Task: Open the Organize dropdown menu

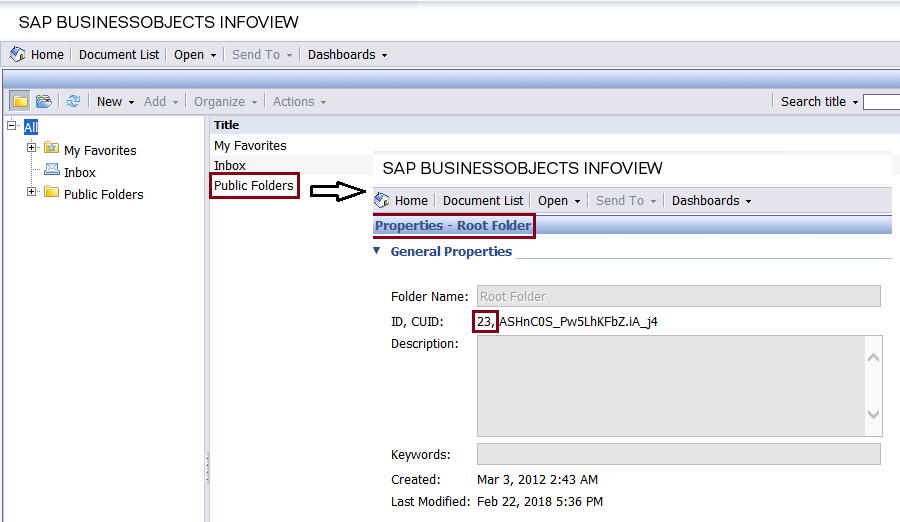Action: [226, 102]
